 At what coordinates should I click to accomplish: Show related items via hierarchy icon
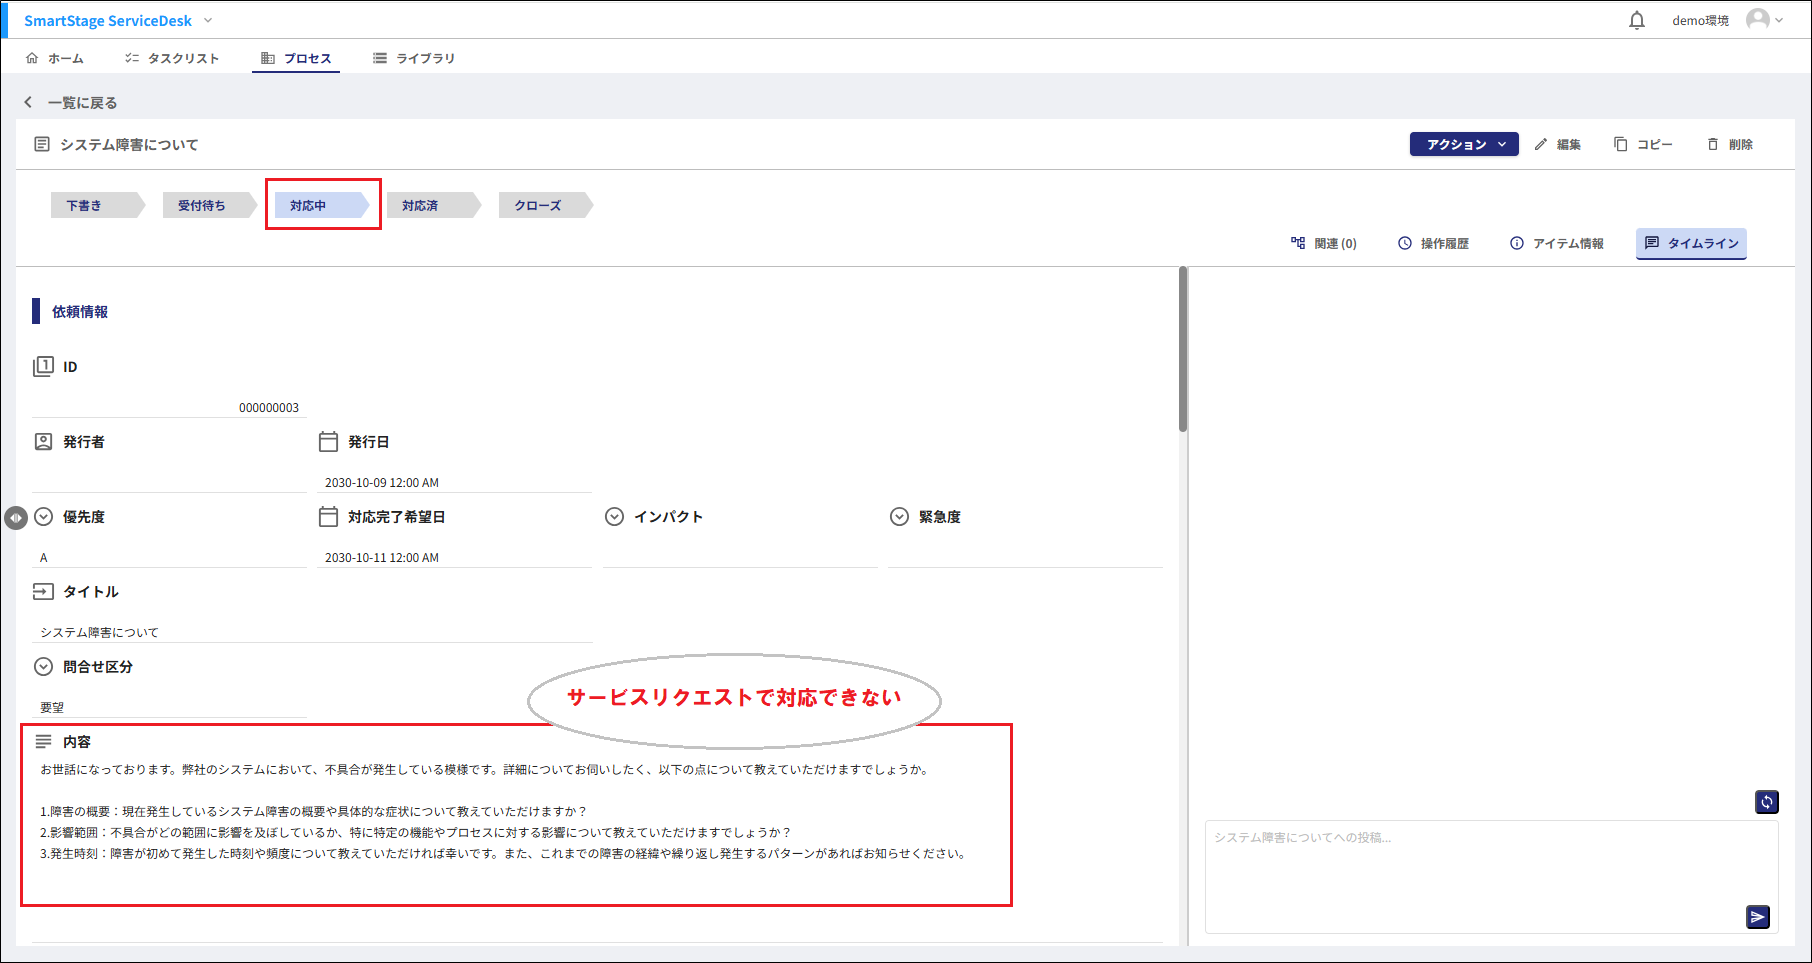pyautogui.click(x=1298, y=243)
